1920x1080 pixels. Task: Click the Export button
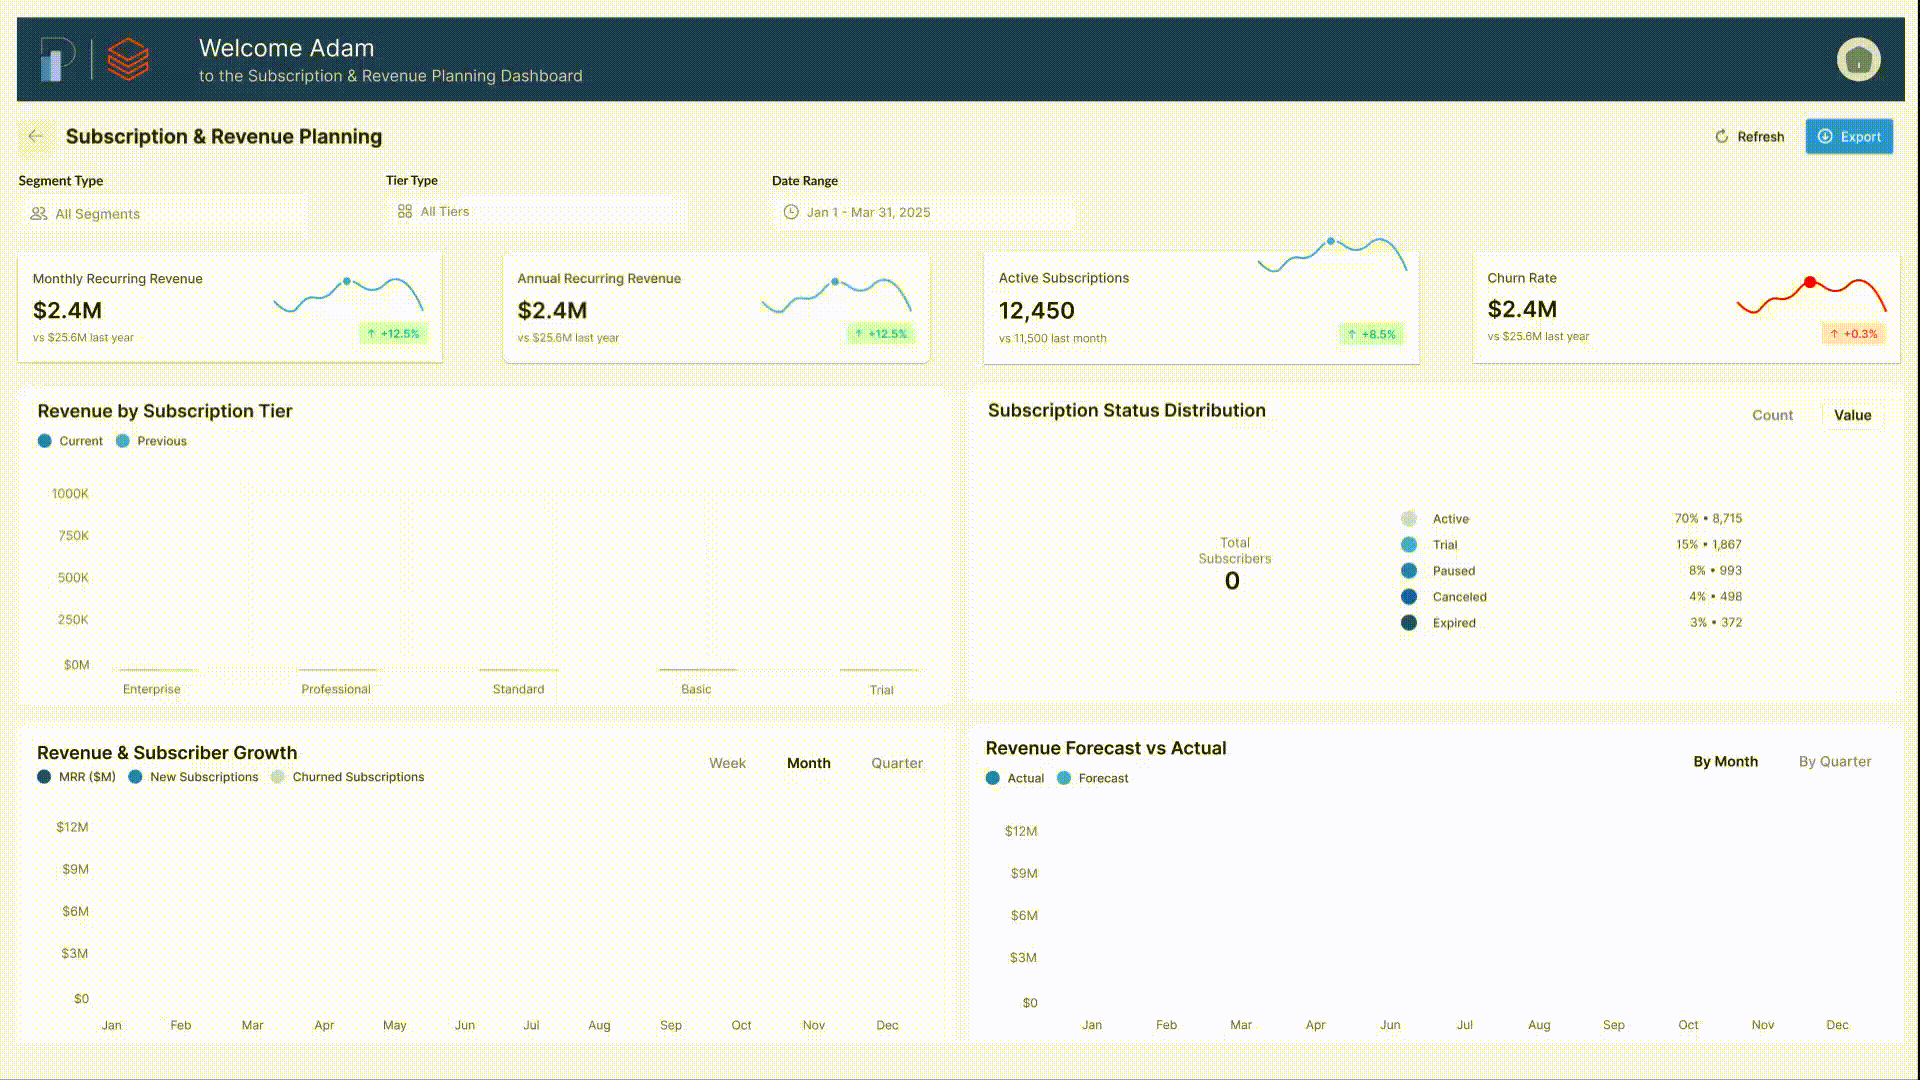(x=1848, y=137)
